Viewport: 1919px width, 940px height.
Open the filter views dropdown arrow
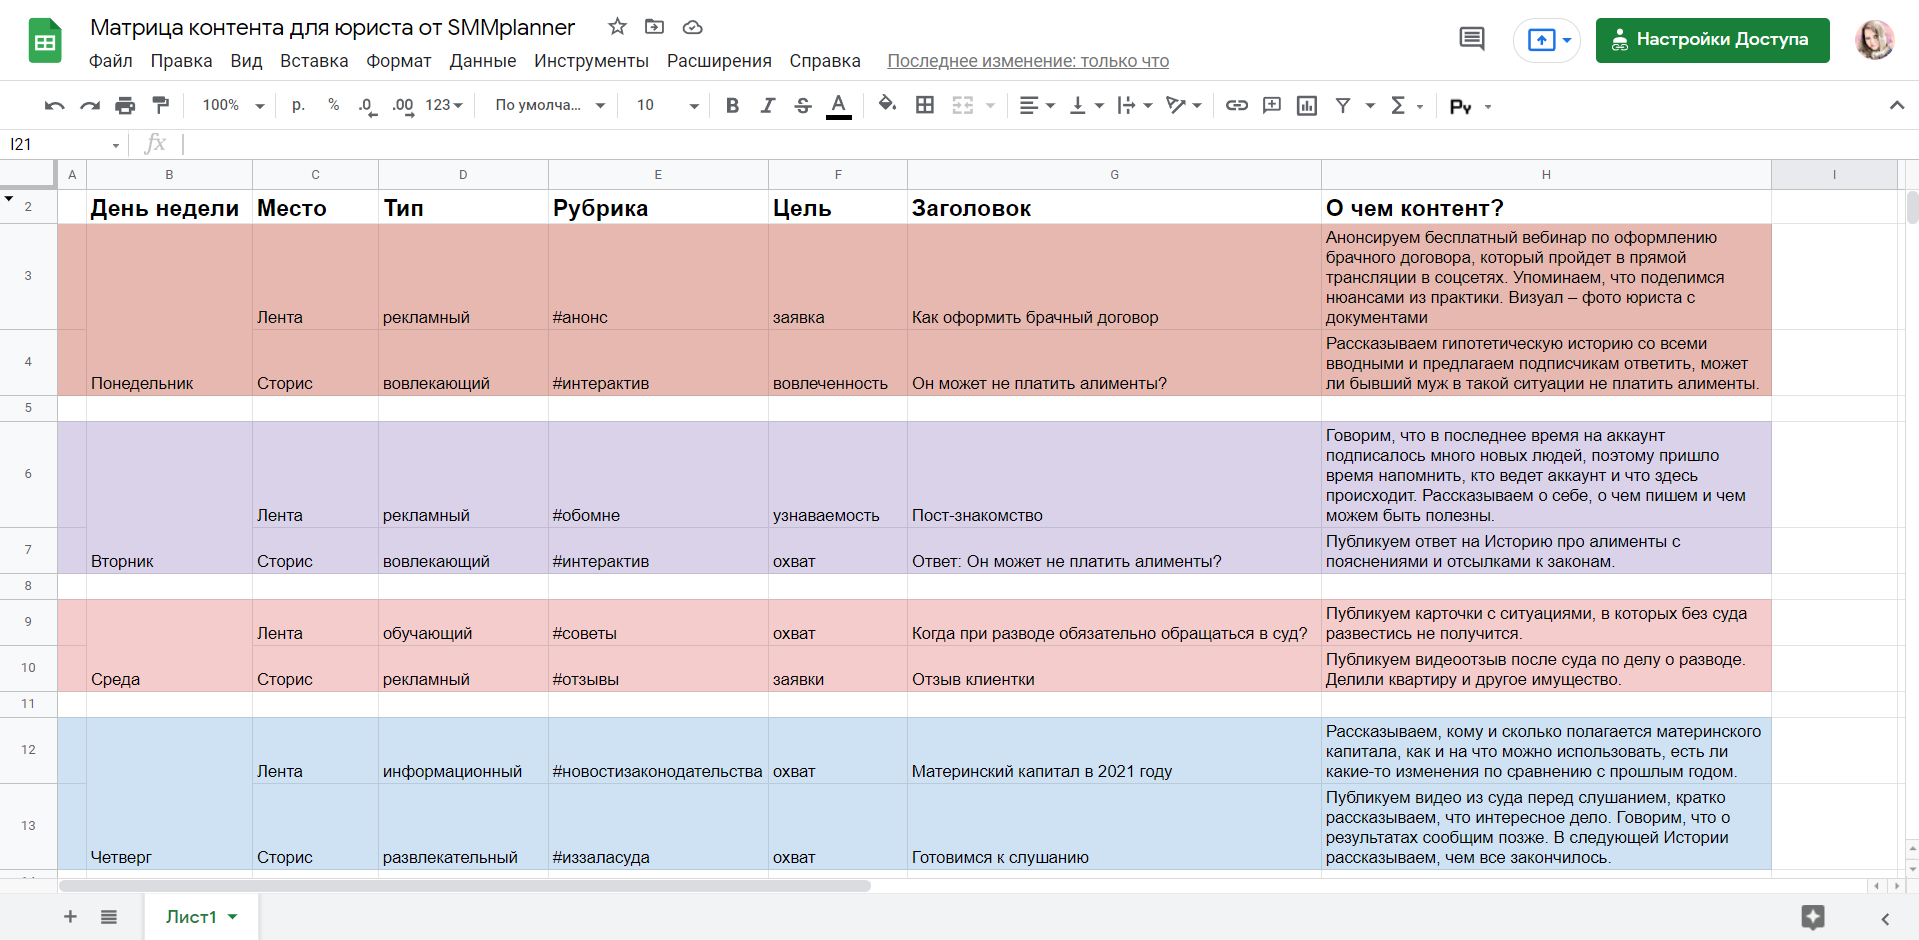click(1370, 105)
